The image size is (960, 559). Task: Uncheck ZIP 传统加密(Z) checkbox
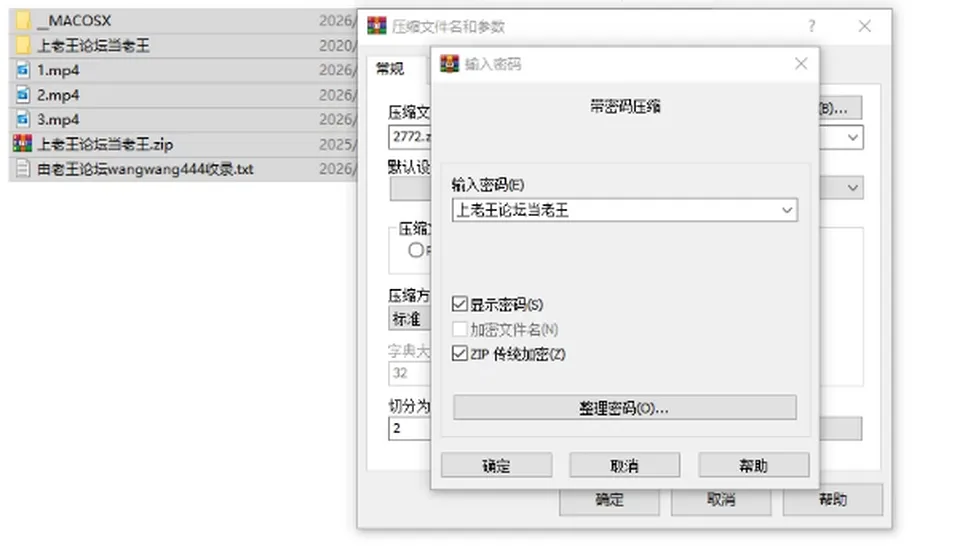459,354
